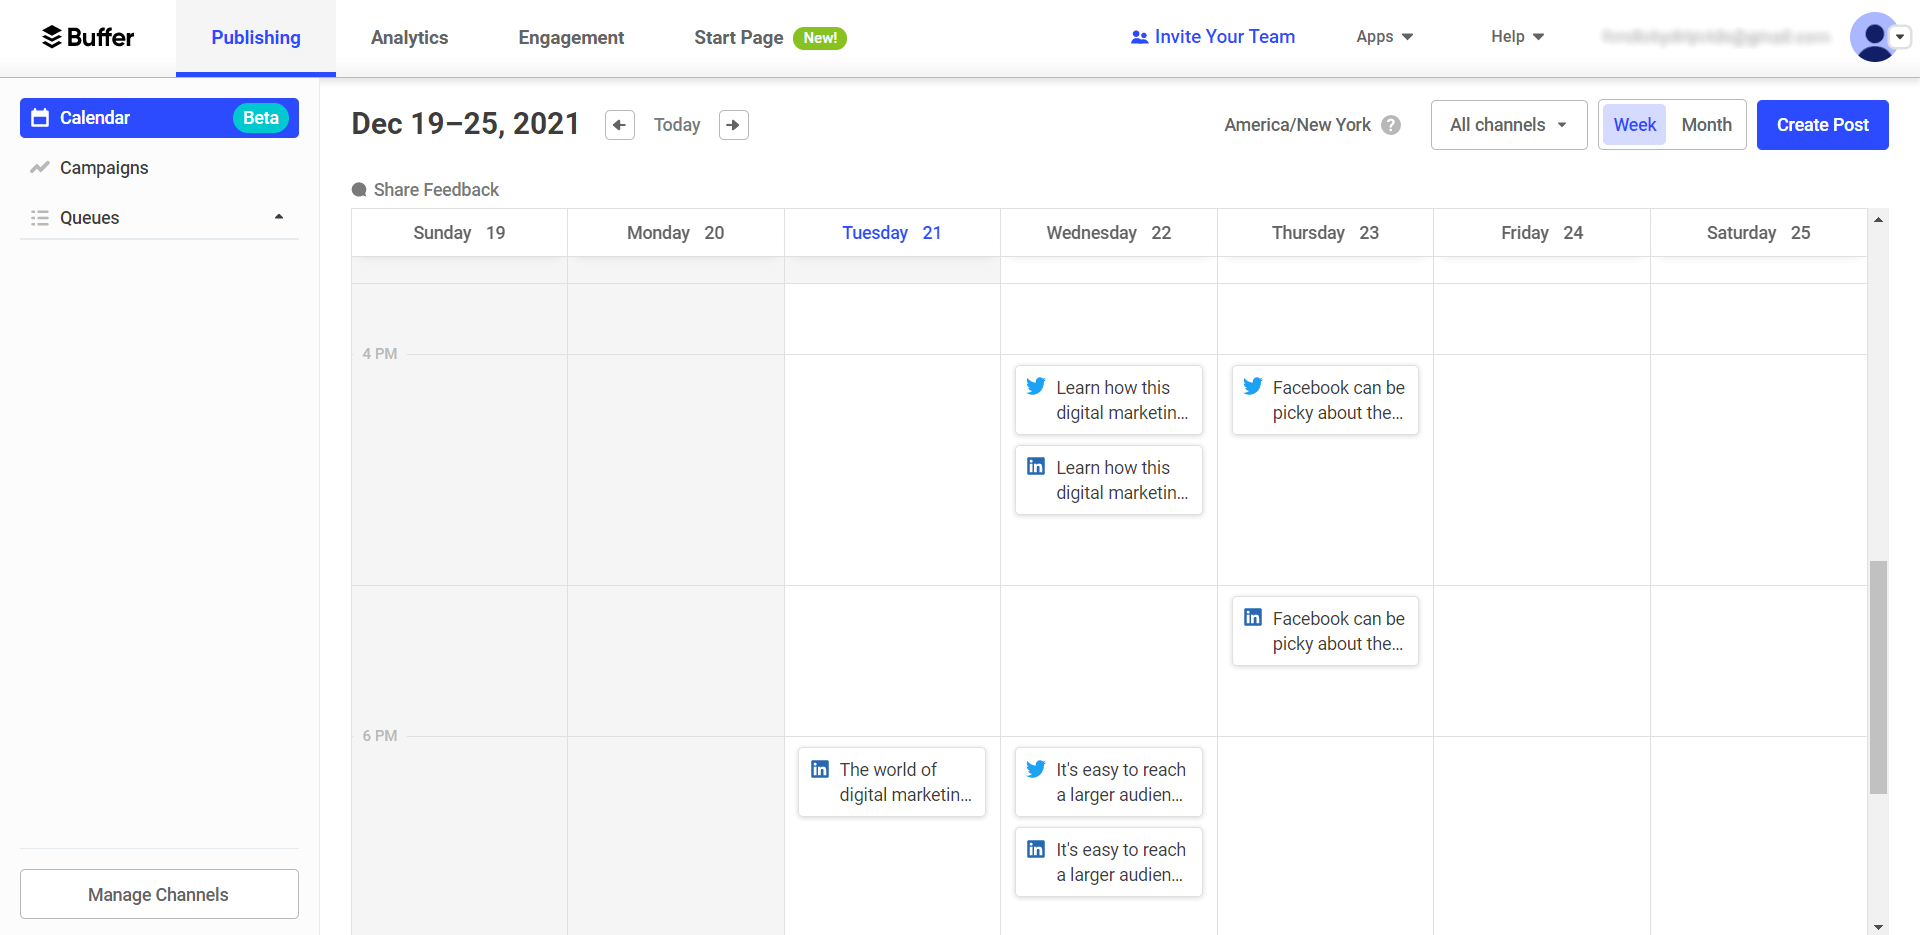
Task: Click the Tuesday 21 column header
Action: point(892,233)
